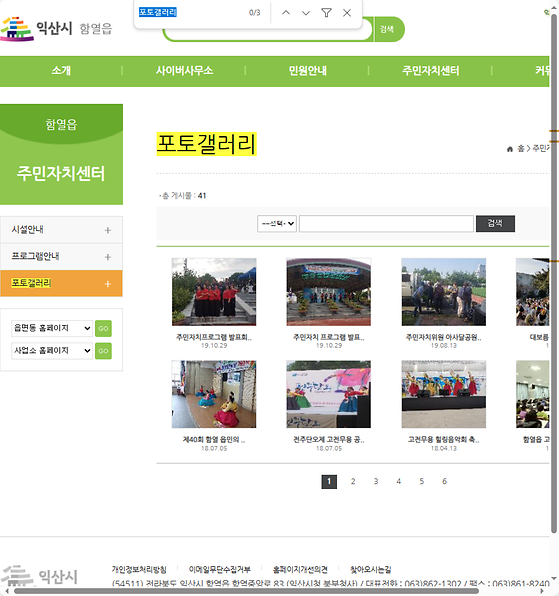The image size is (559, 596).
Task: Click the gallery search text field
Action: click(386, 224)
